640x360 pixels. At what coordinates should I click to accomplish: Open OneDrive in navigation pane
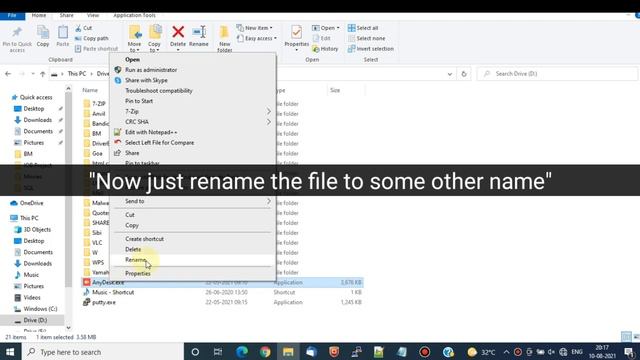coord(27,203)
